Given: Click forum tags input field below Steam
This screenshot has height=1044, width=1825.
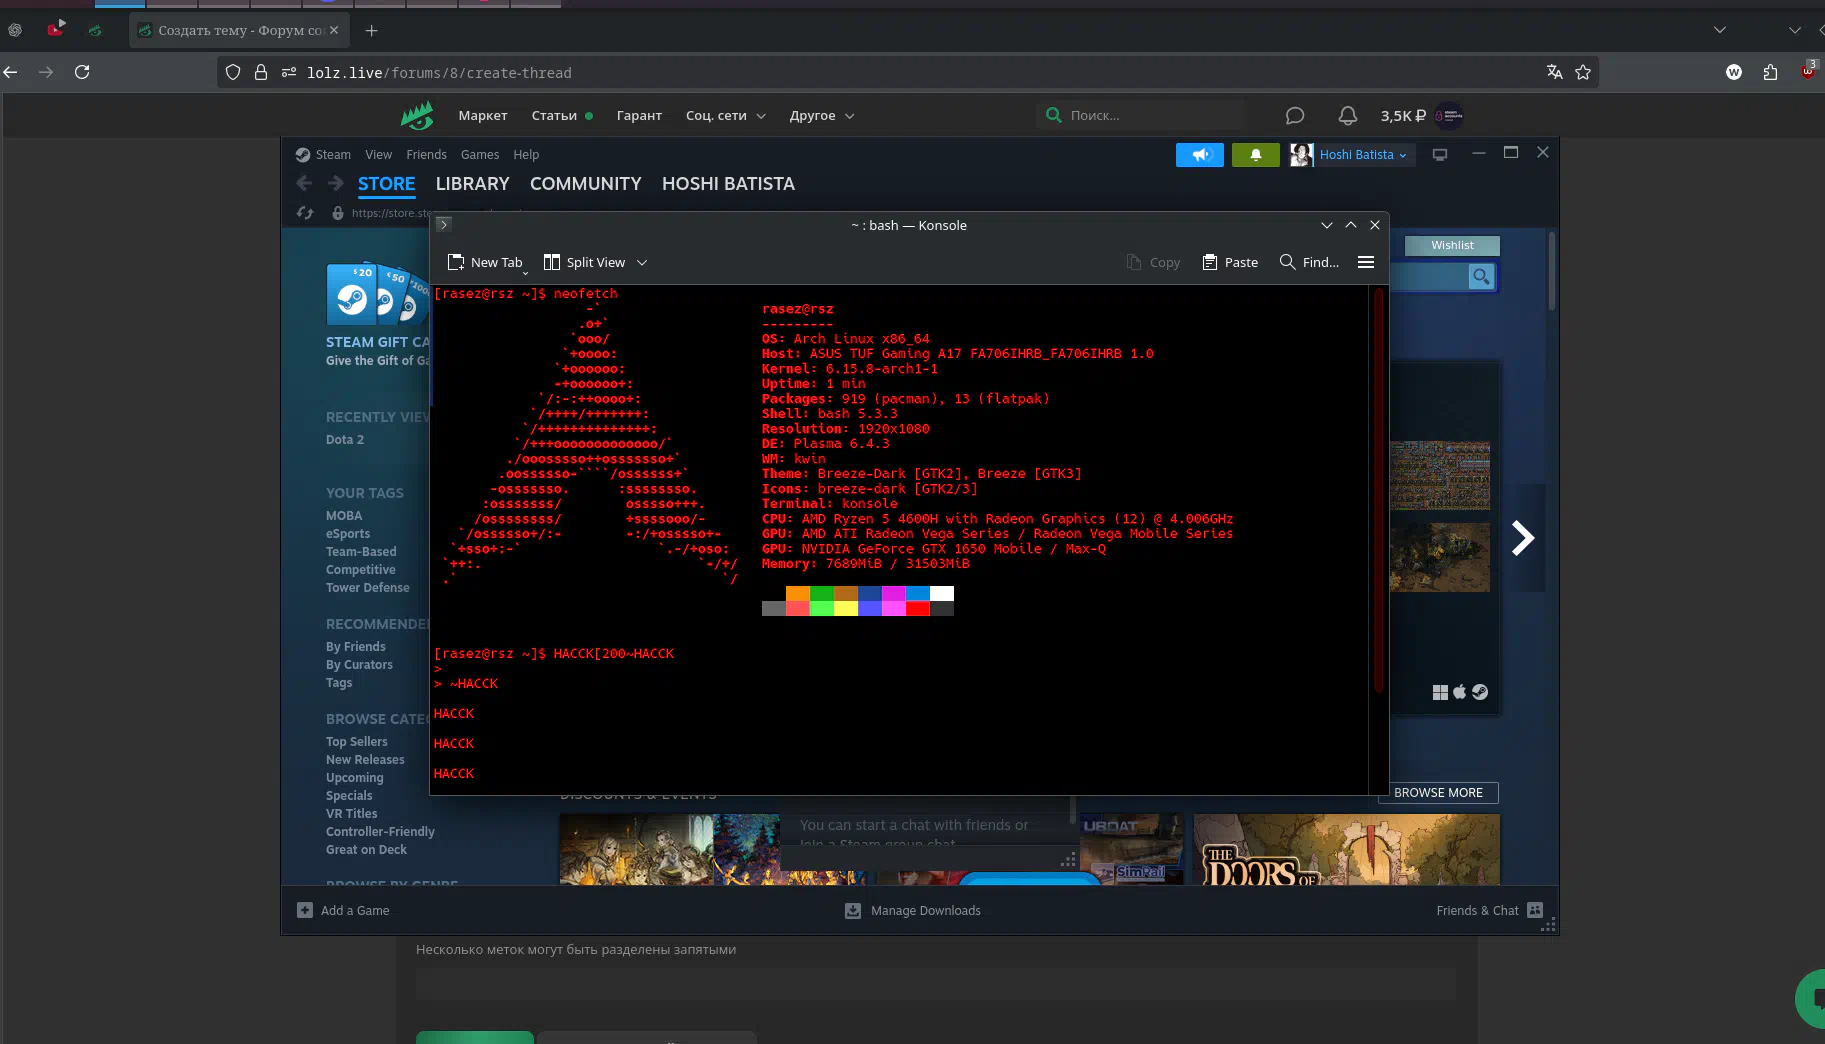Looking at the screenshot, I should point(935,985).
